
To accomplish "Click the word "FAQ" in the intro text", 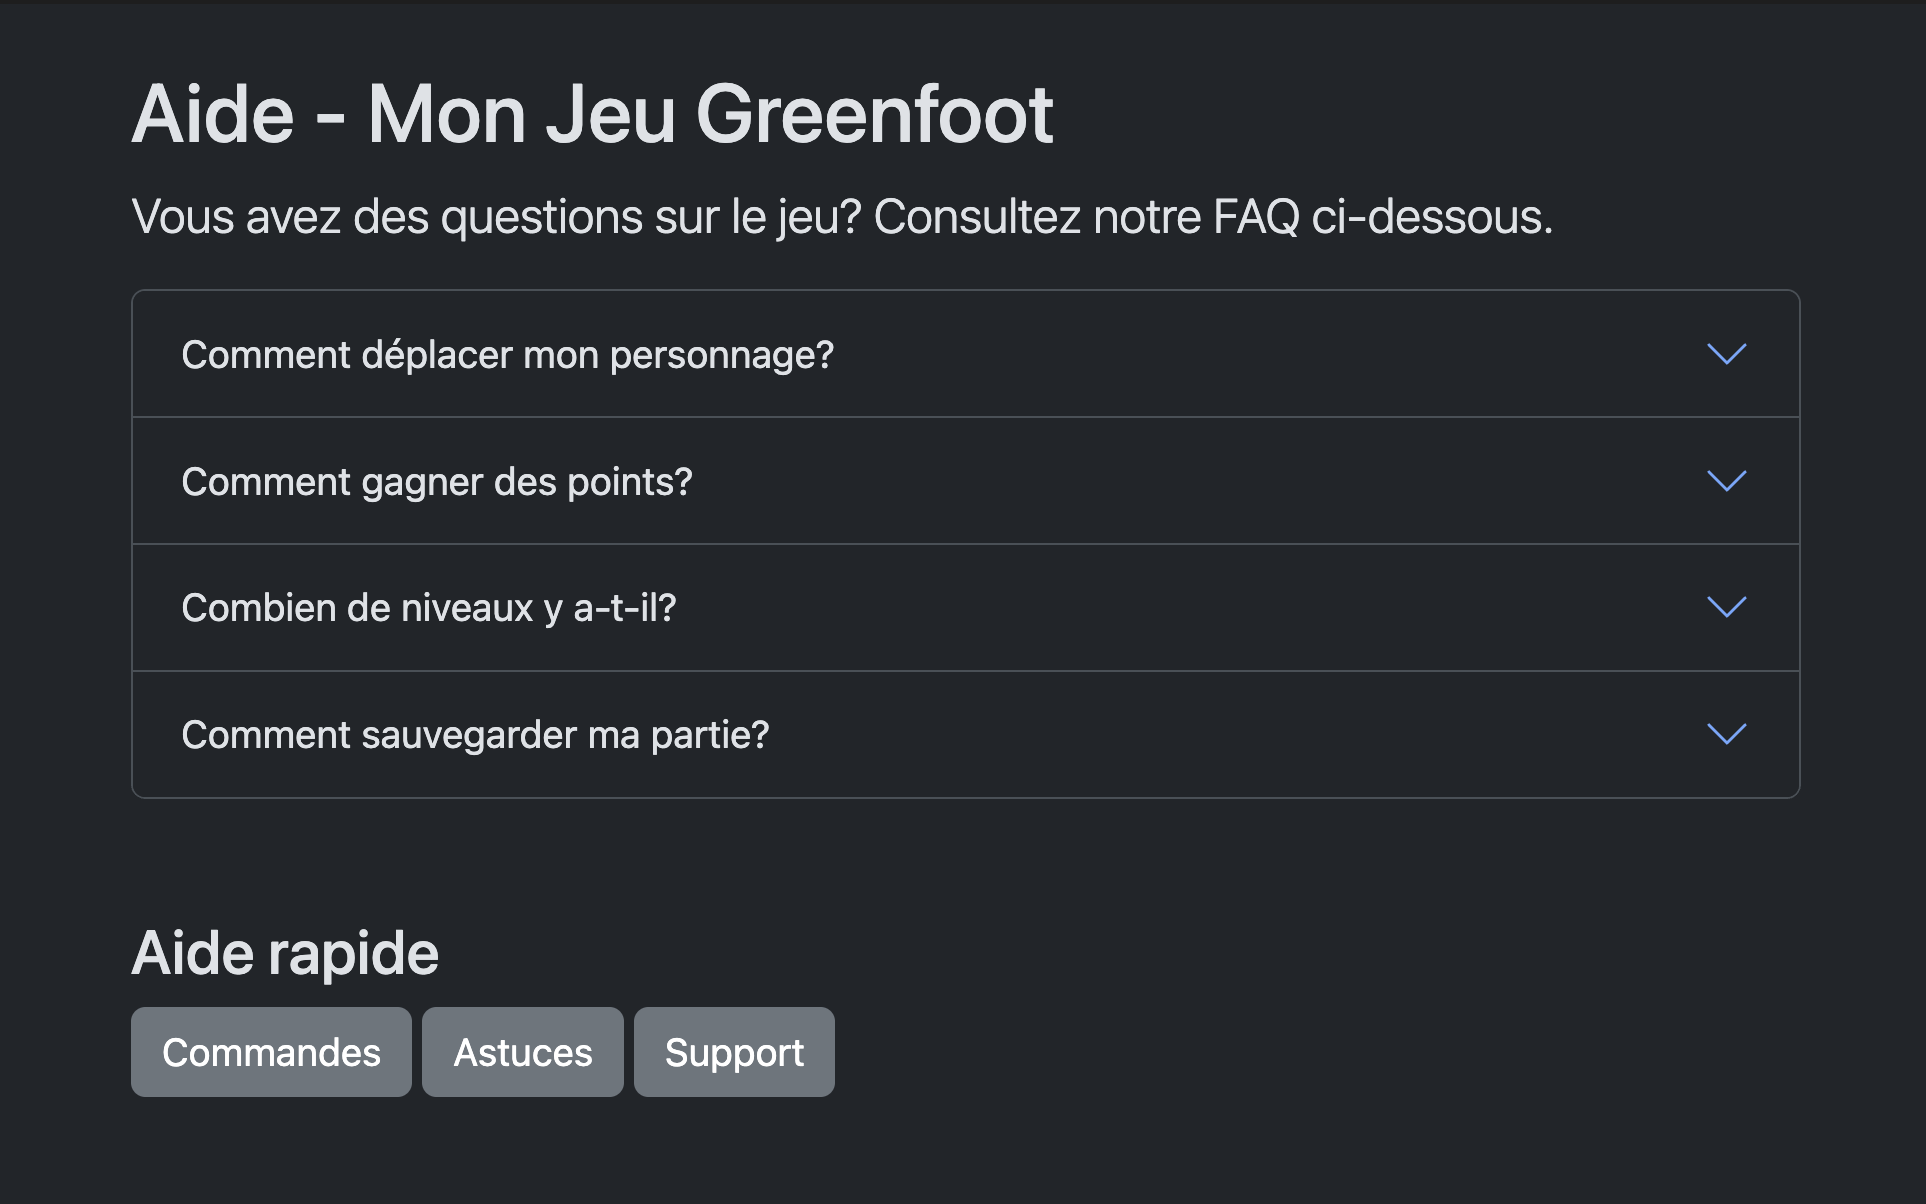I will [1255, 217].
